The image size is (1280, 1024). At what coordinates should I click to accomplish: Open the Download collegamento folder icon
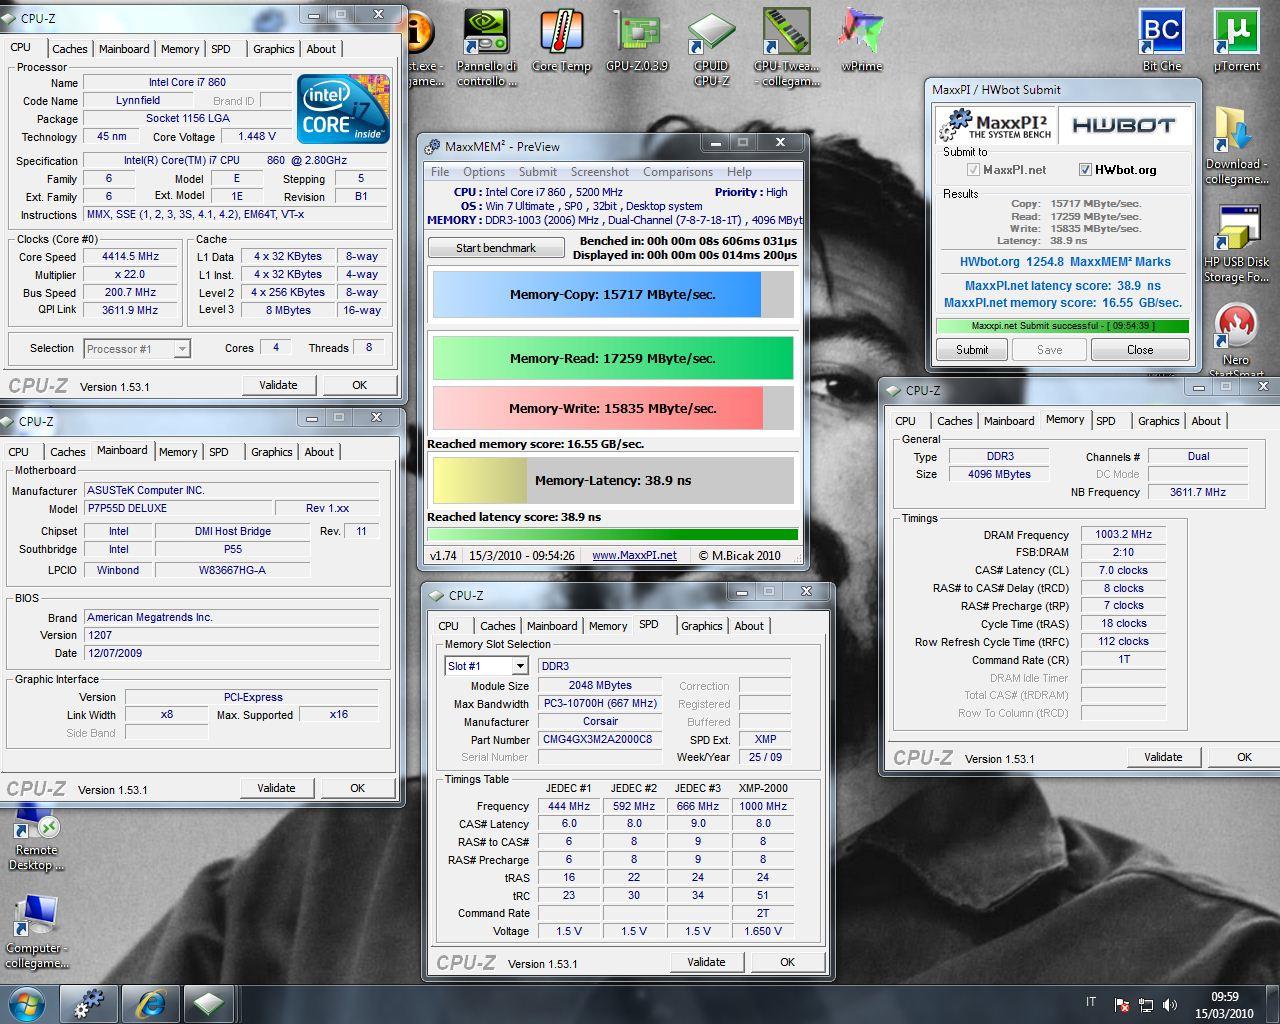coord(1236,145)
